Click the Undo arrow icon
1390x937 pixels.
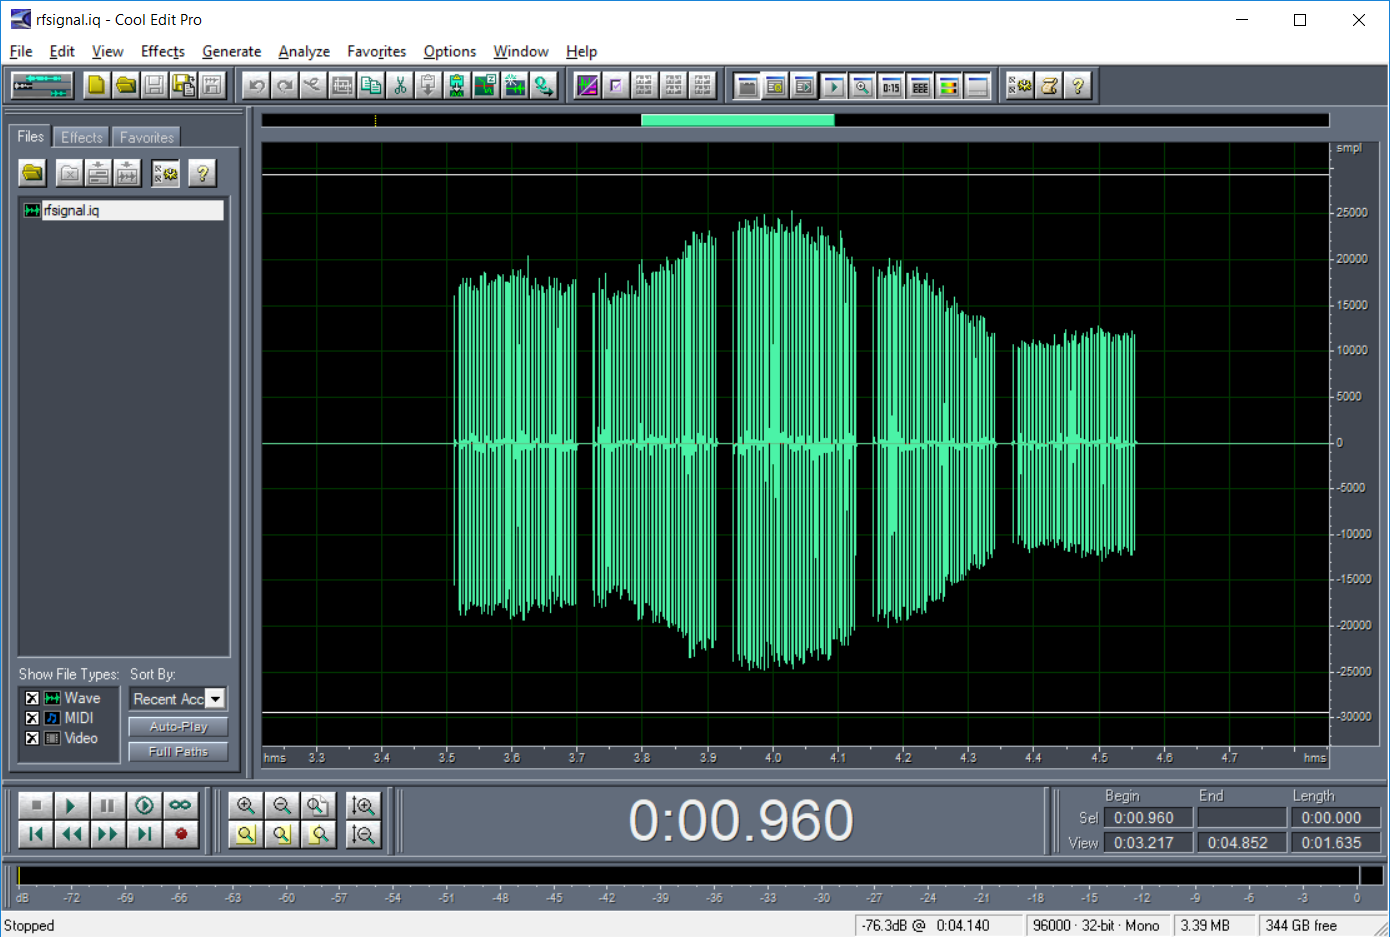point(256,85)
